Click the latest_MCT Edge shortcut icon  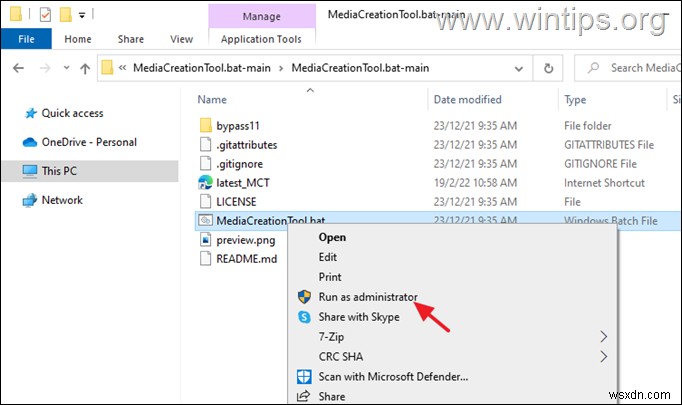coord(205,183)
